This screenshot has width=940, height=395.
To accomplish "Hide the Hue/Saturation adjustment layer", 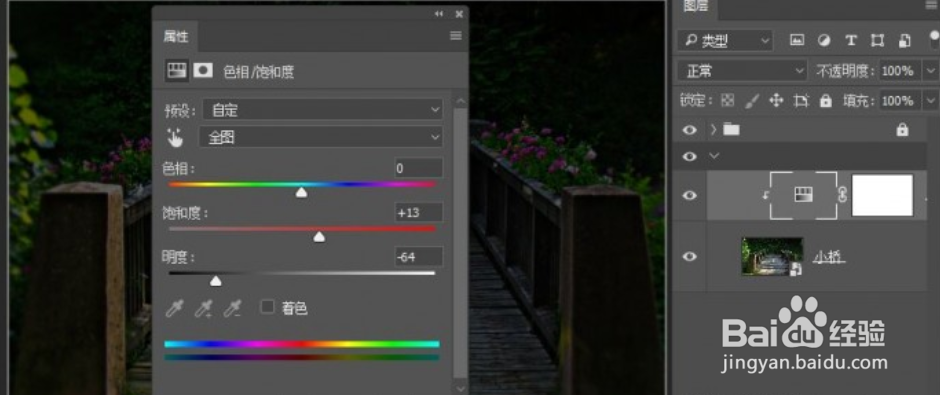I will pos(690,195).
